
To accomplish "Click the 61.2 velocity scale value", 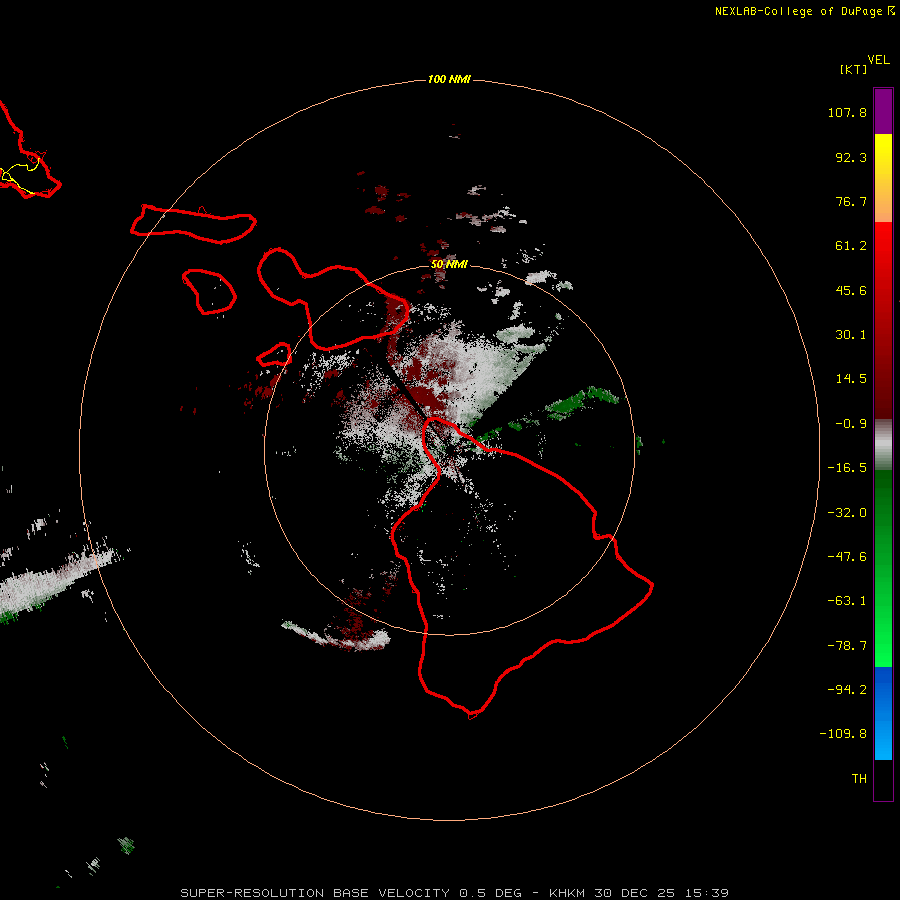I will coord(851,246).
